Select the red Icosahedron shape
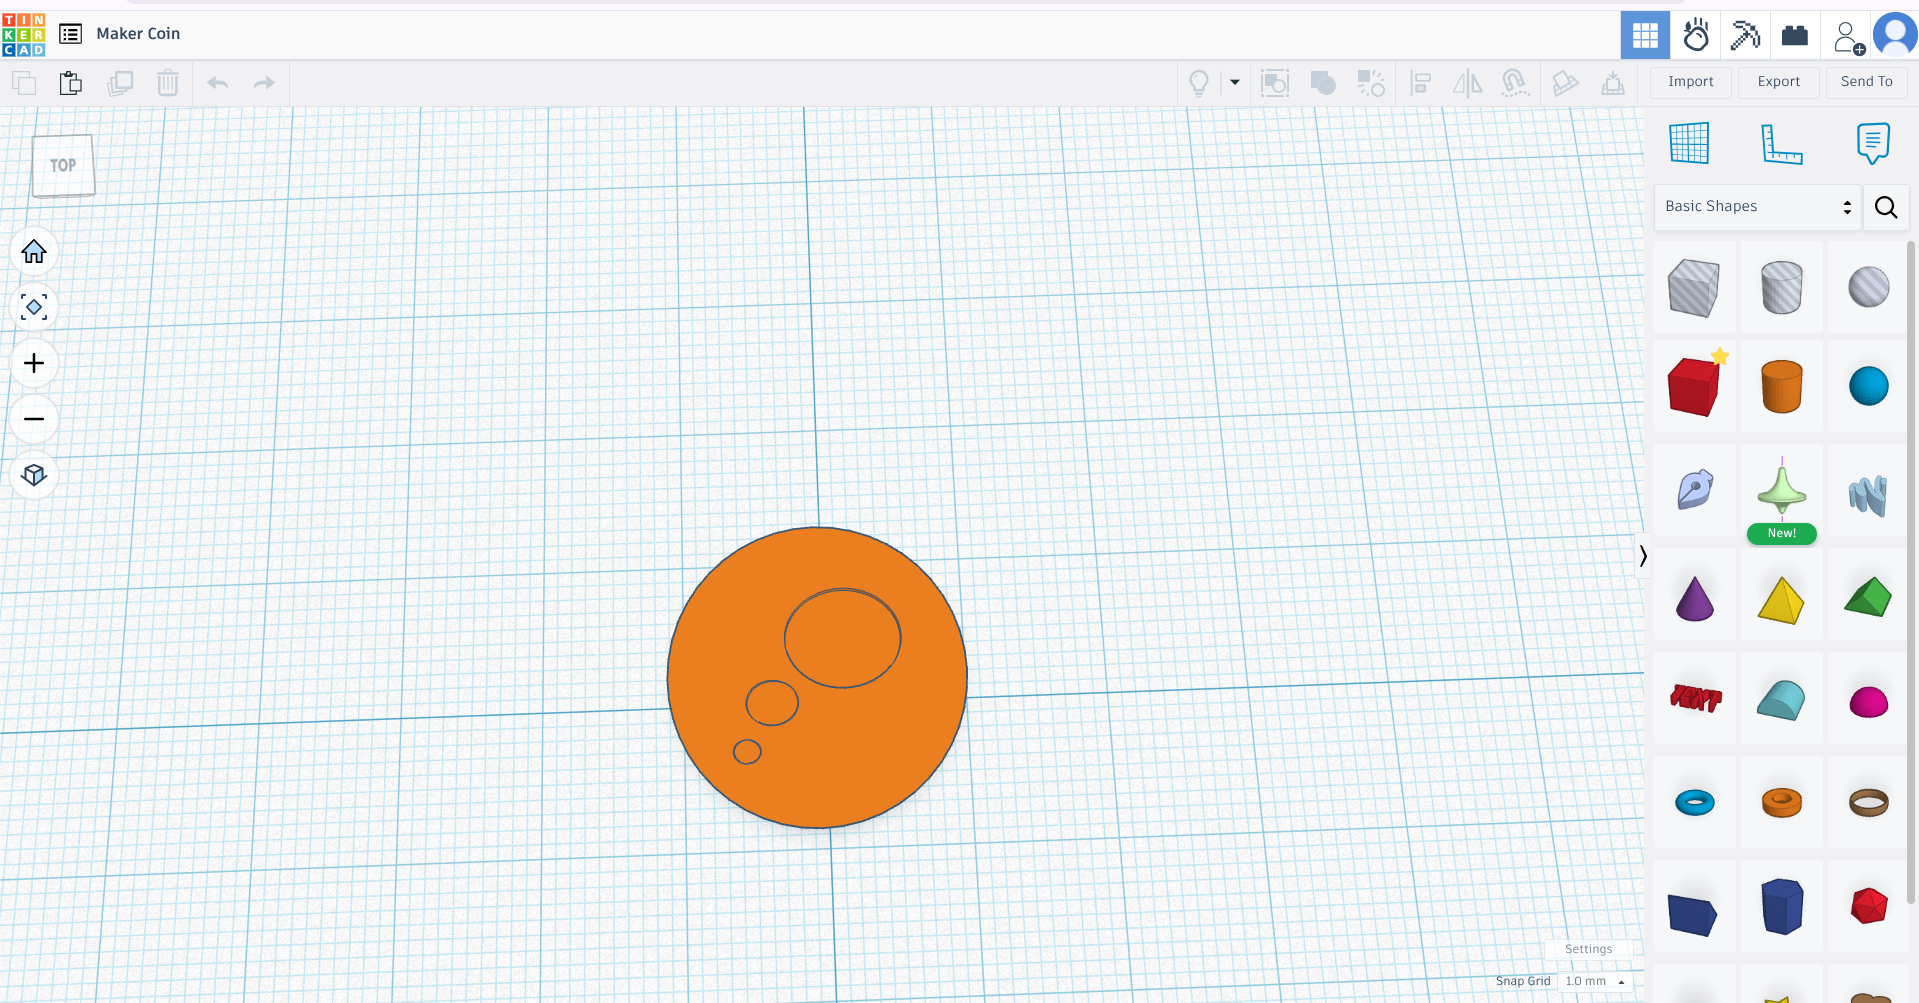The height and width of the screenshot is (1003, 1919). click(1868, 906)
